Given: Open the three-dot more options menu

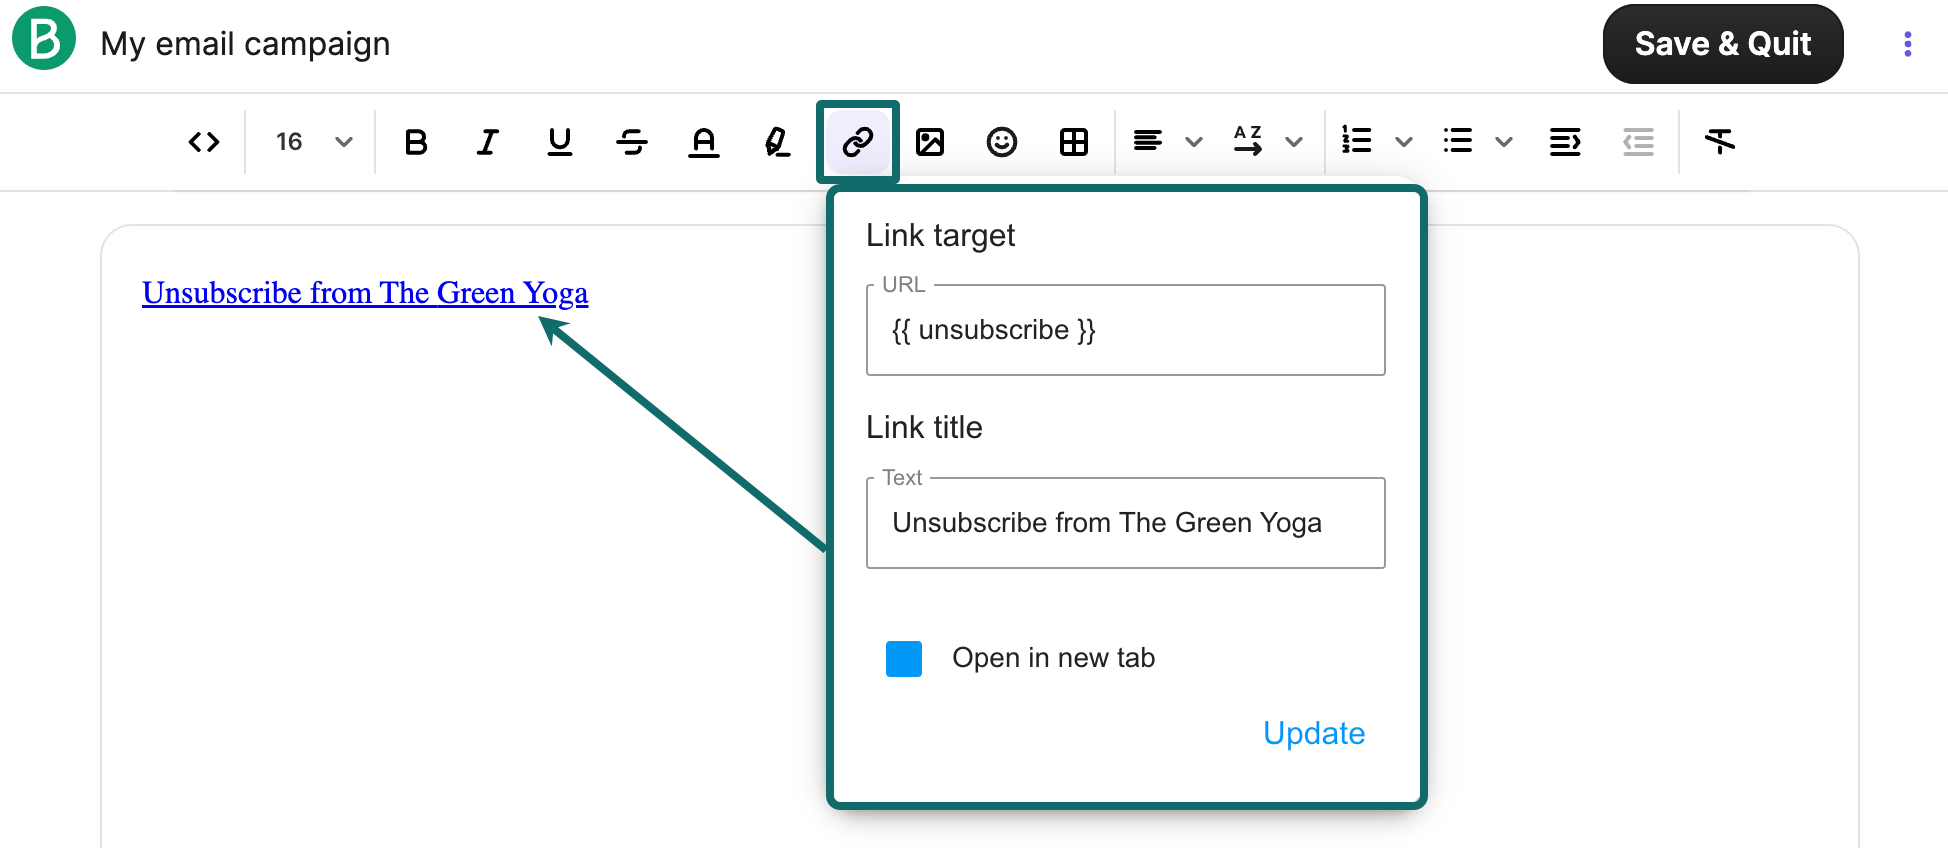Looking at the screenshot, I should (1907, 44).
